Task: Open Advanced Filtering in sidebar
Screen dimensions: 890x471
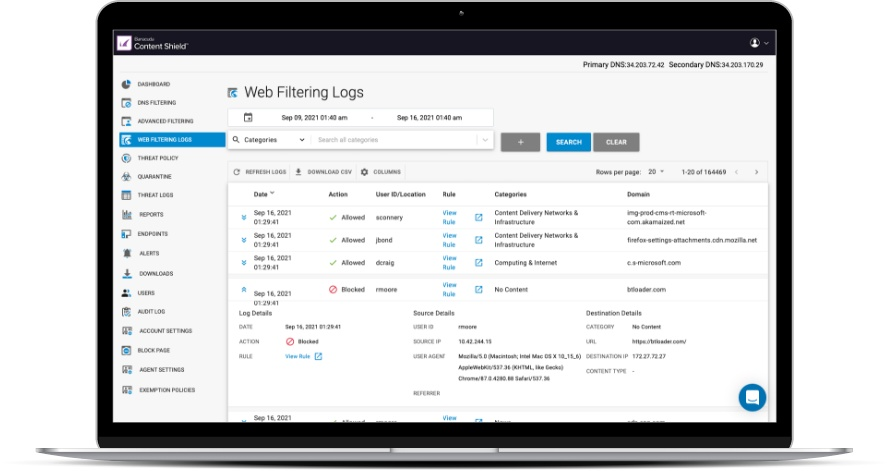Action: pyautogui.click(x=165, y=121)
